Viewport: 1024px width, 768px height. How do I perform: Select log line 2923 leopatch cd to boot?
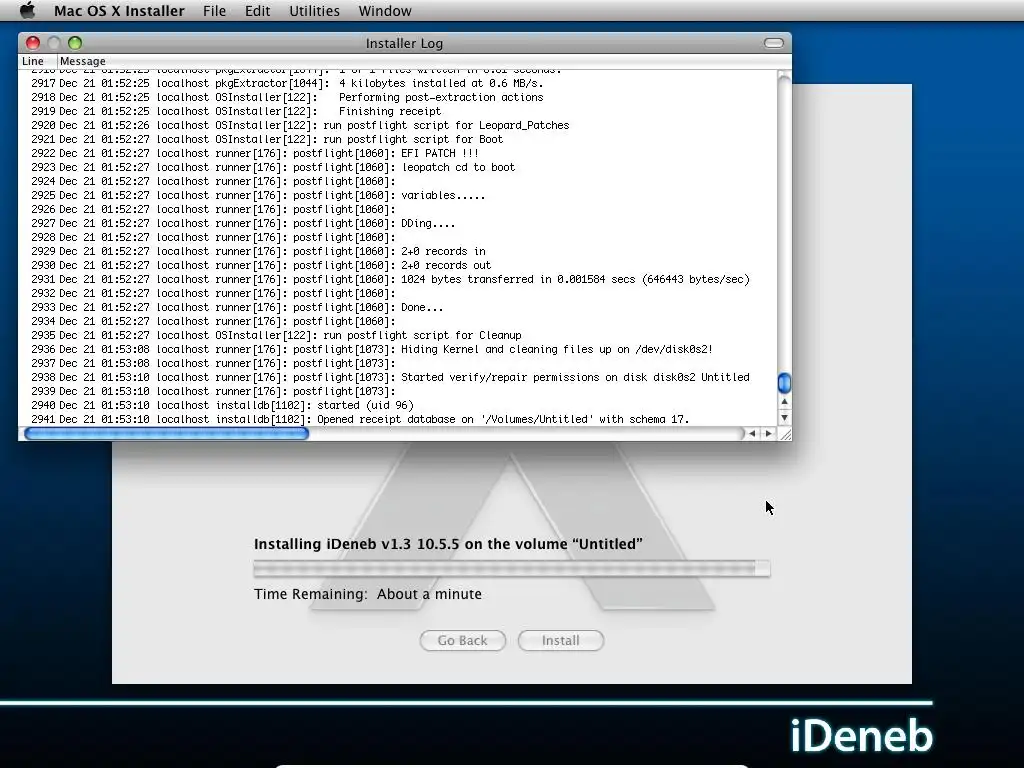click(x=398, y=167)
